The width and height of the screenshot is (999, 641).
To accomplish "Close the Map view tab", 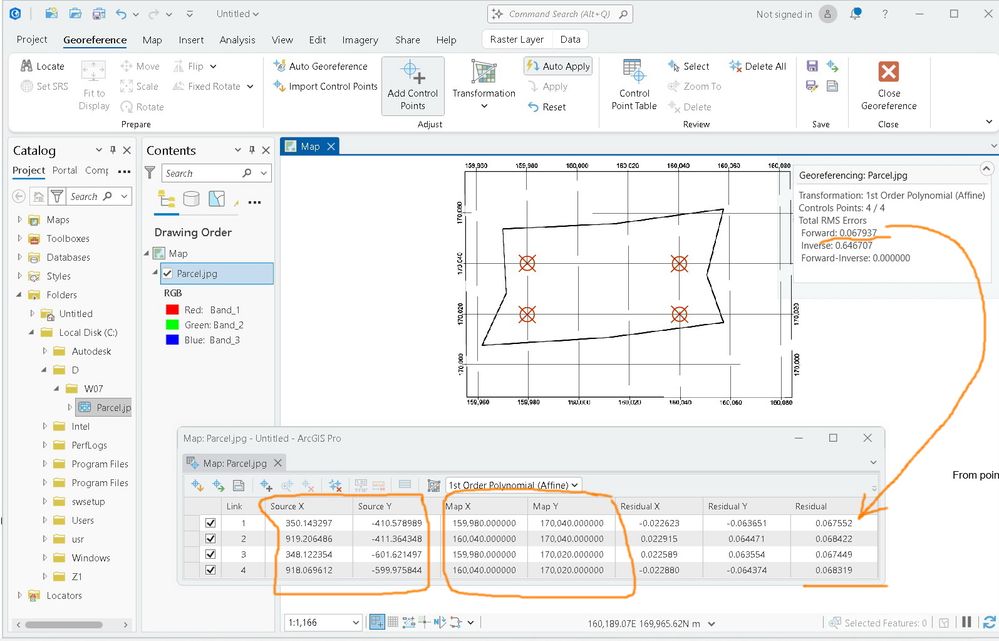I will (331, 147).
